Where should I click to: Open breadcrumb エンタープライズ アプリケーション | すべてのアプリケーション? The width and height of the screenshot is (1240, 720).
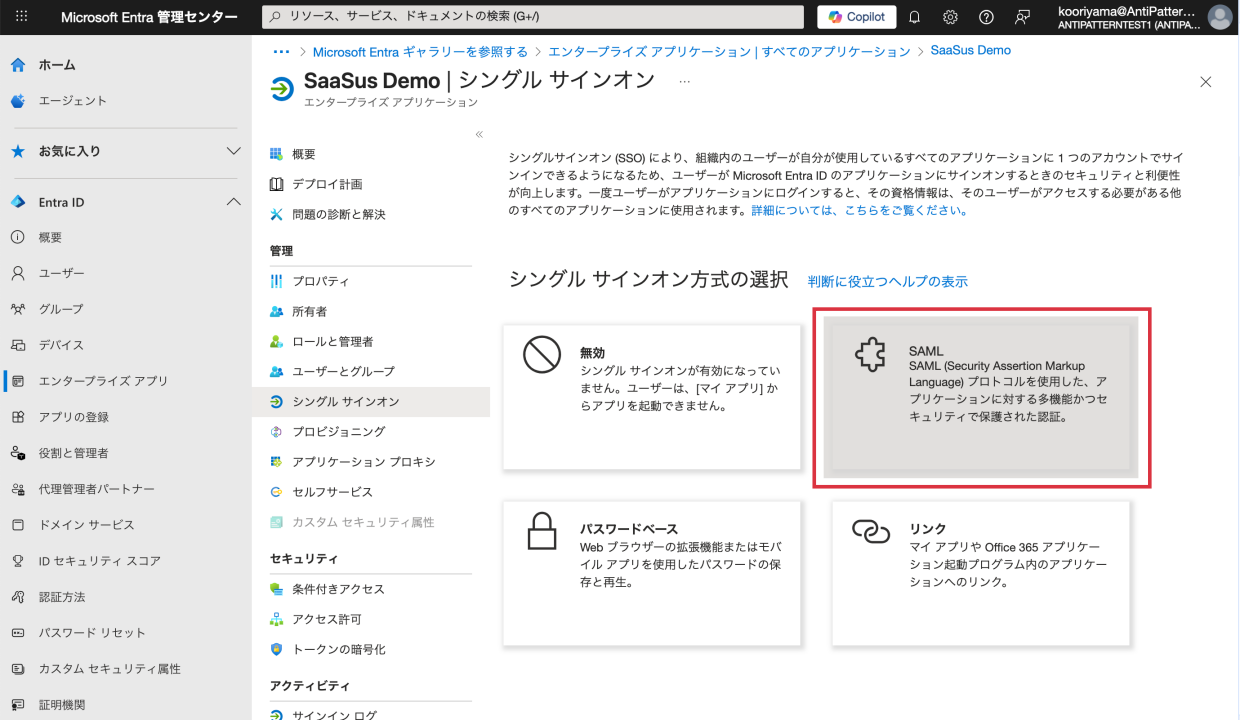pyautogui.click(x=730, y=51)
